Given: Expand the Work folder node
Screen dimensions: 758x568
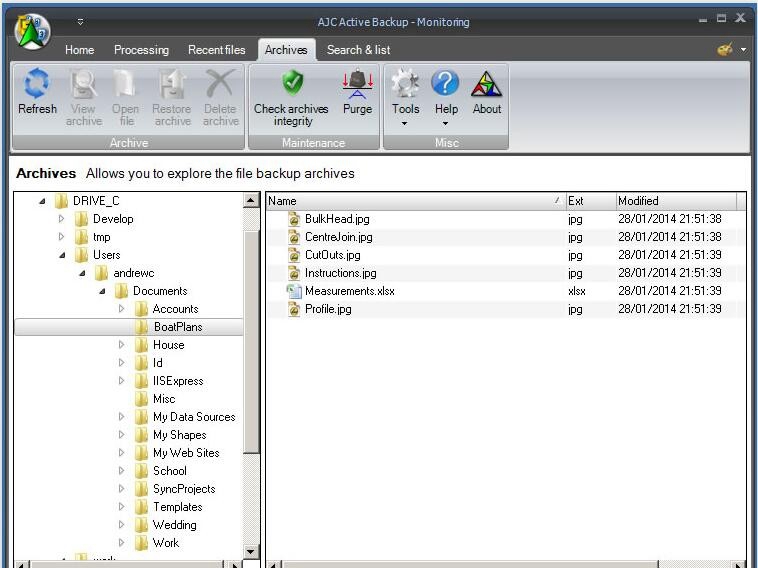Looking at the screenshot, I should point(121,543).
